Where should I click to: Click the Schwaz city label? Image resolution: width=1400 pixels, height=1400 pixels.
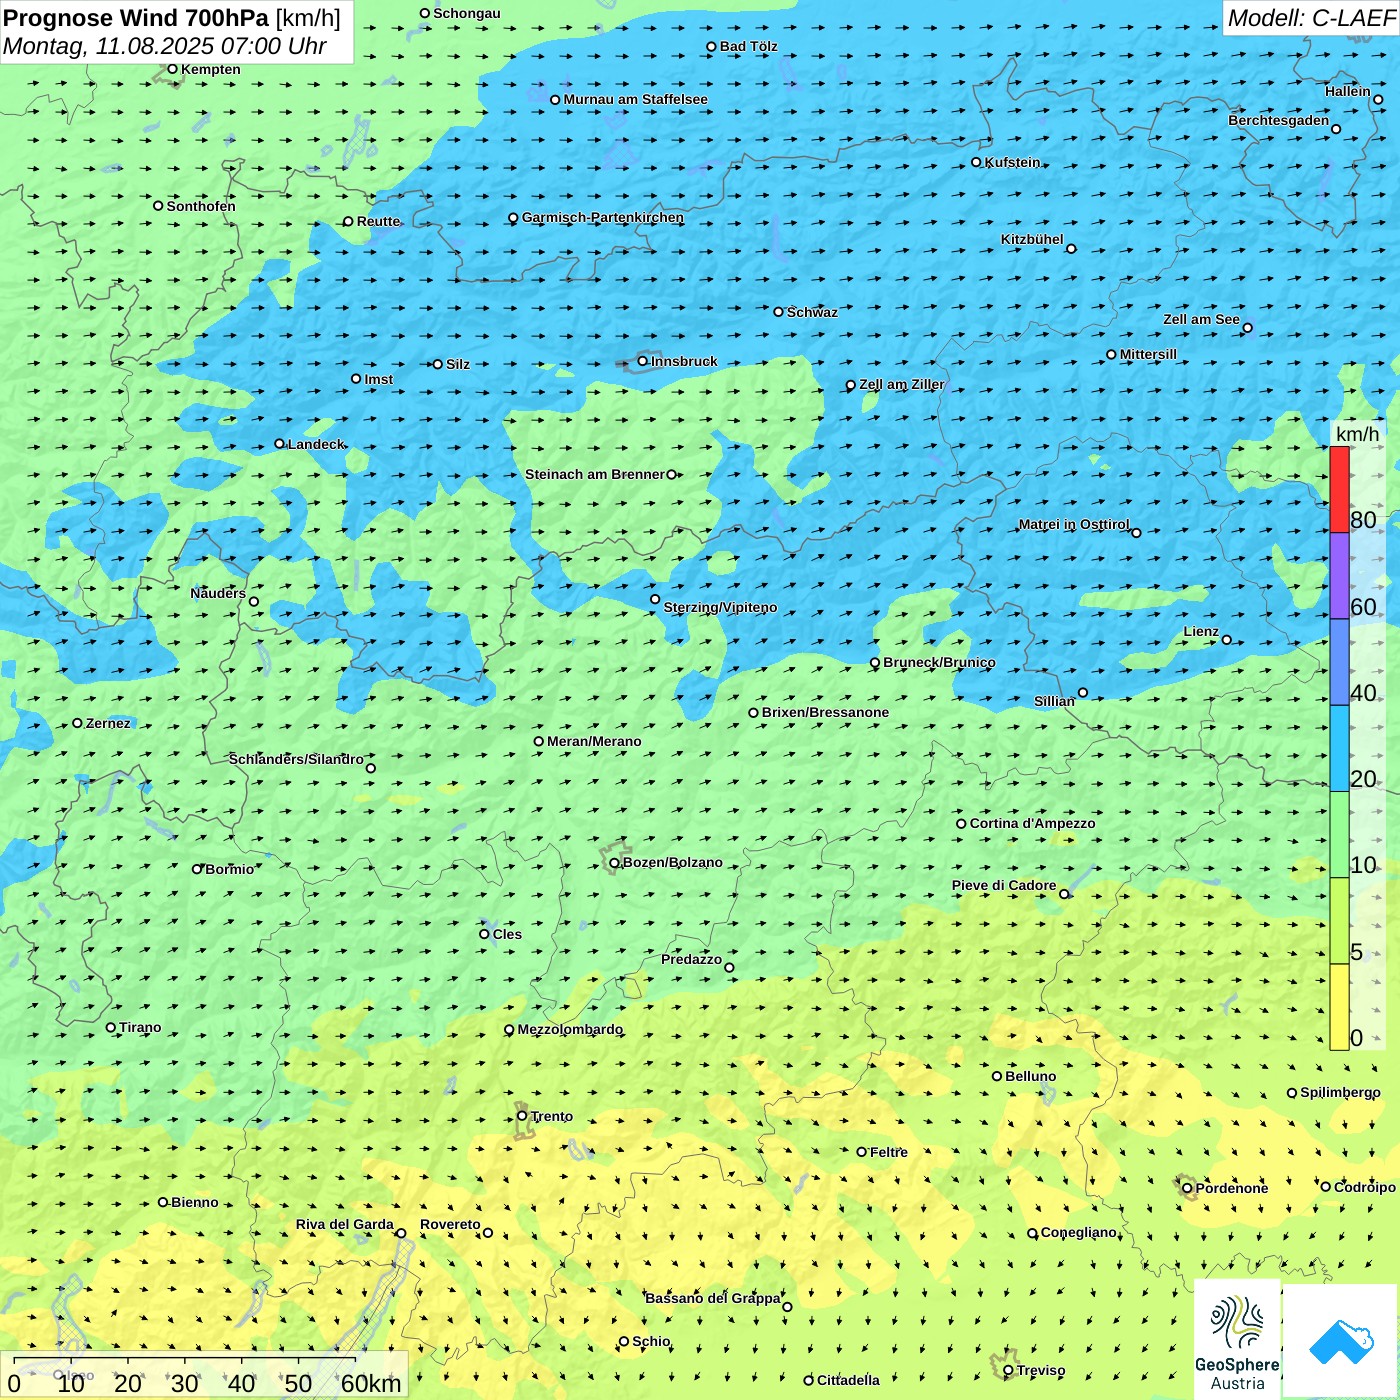tap(812, 312)
